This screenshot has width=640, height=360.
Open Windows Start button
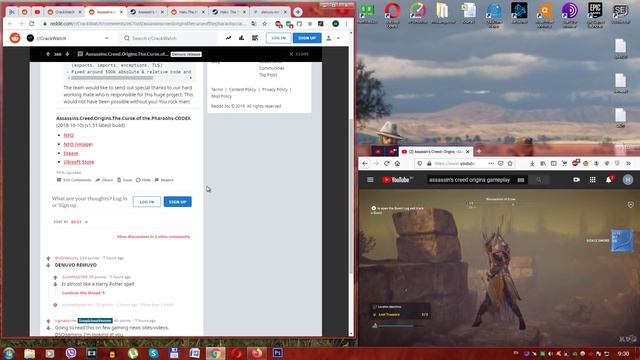coord(9,353)
